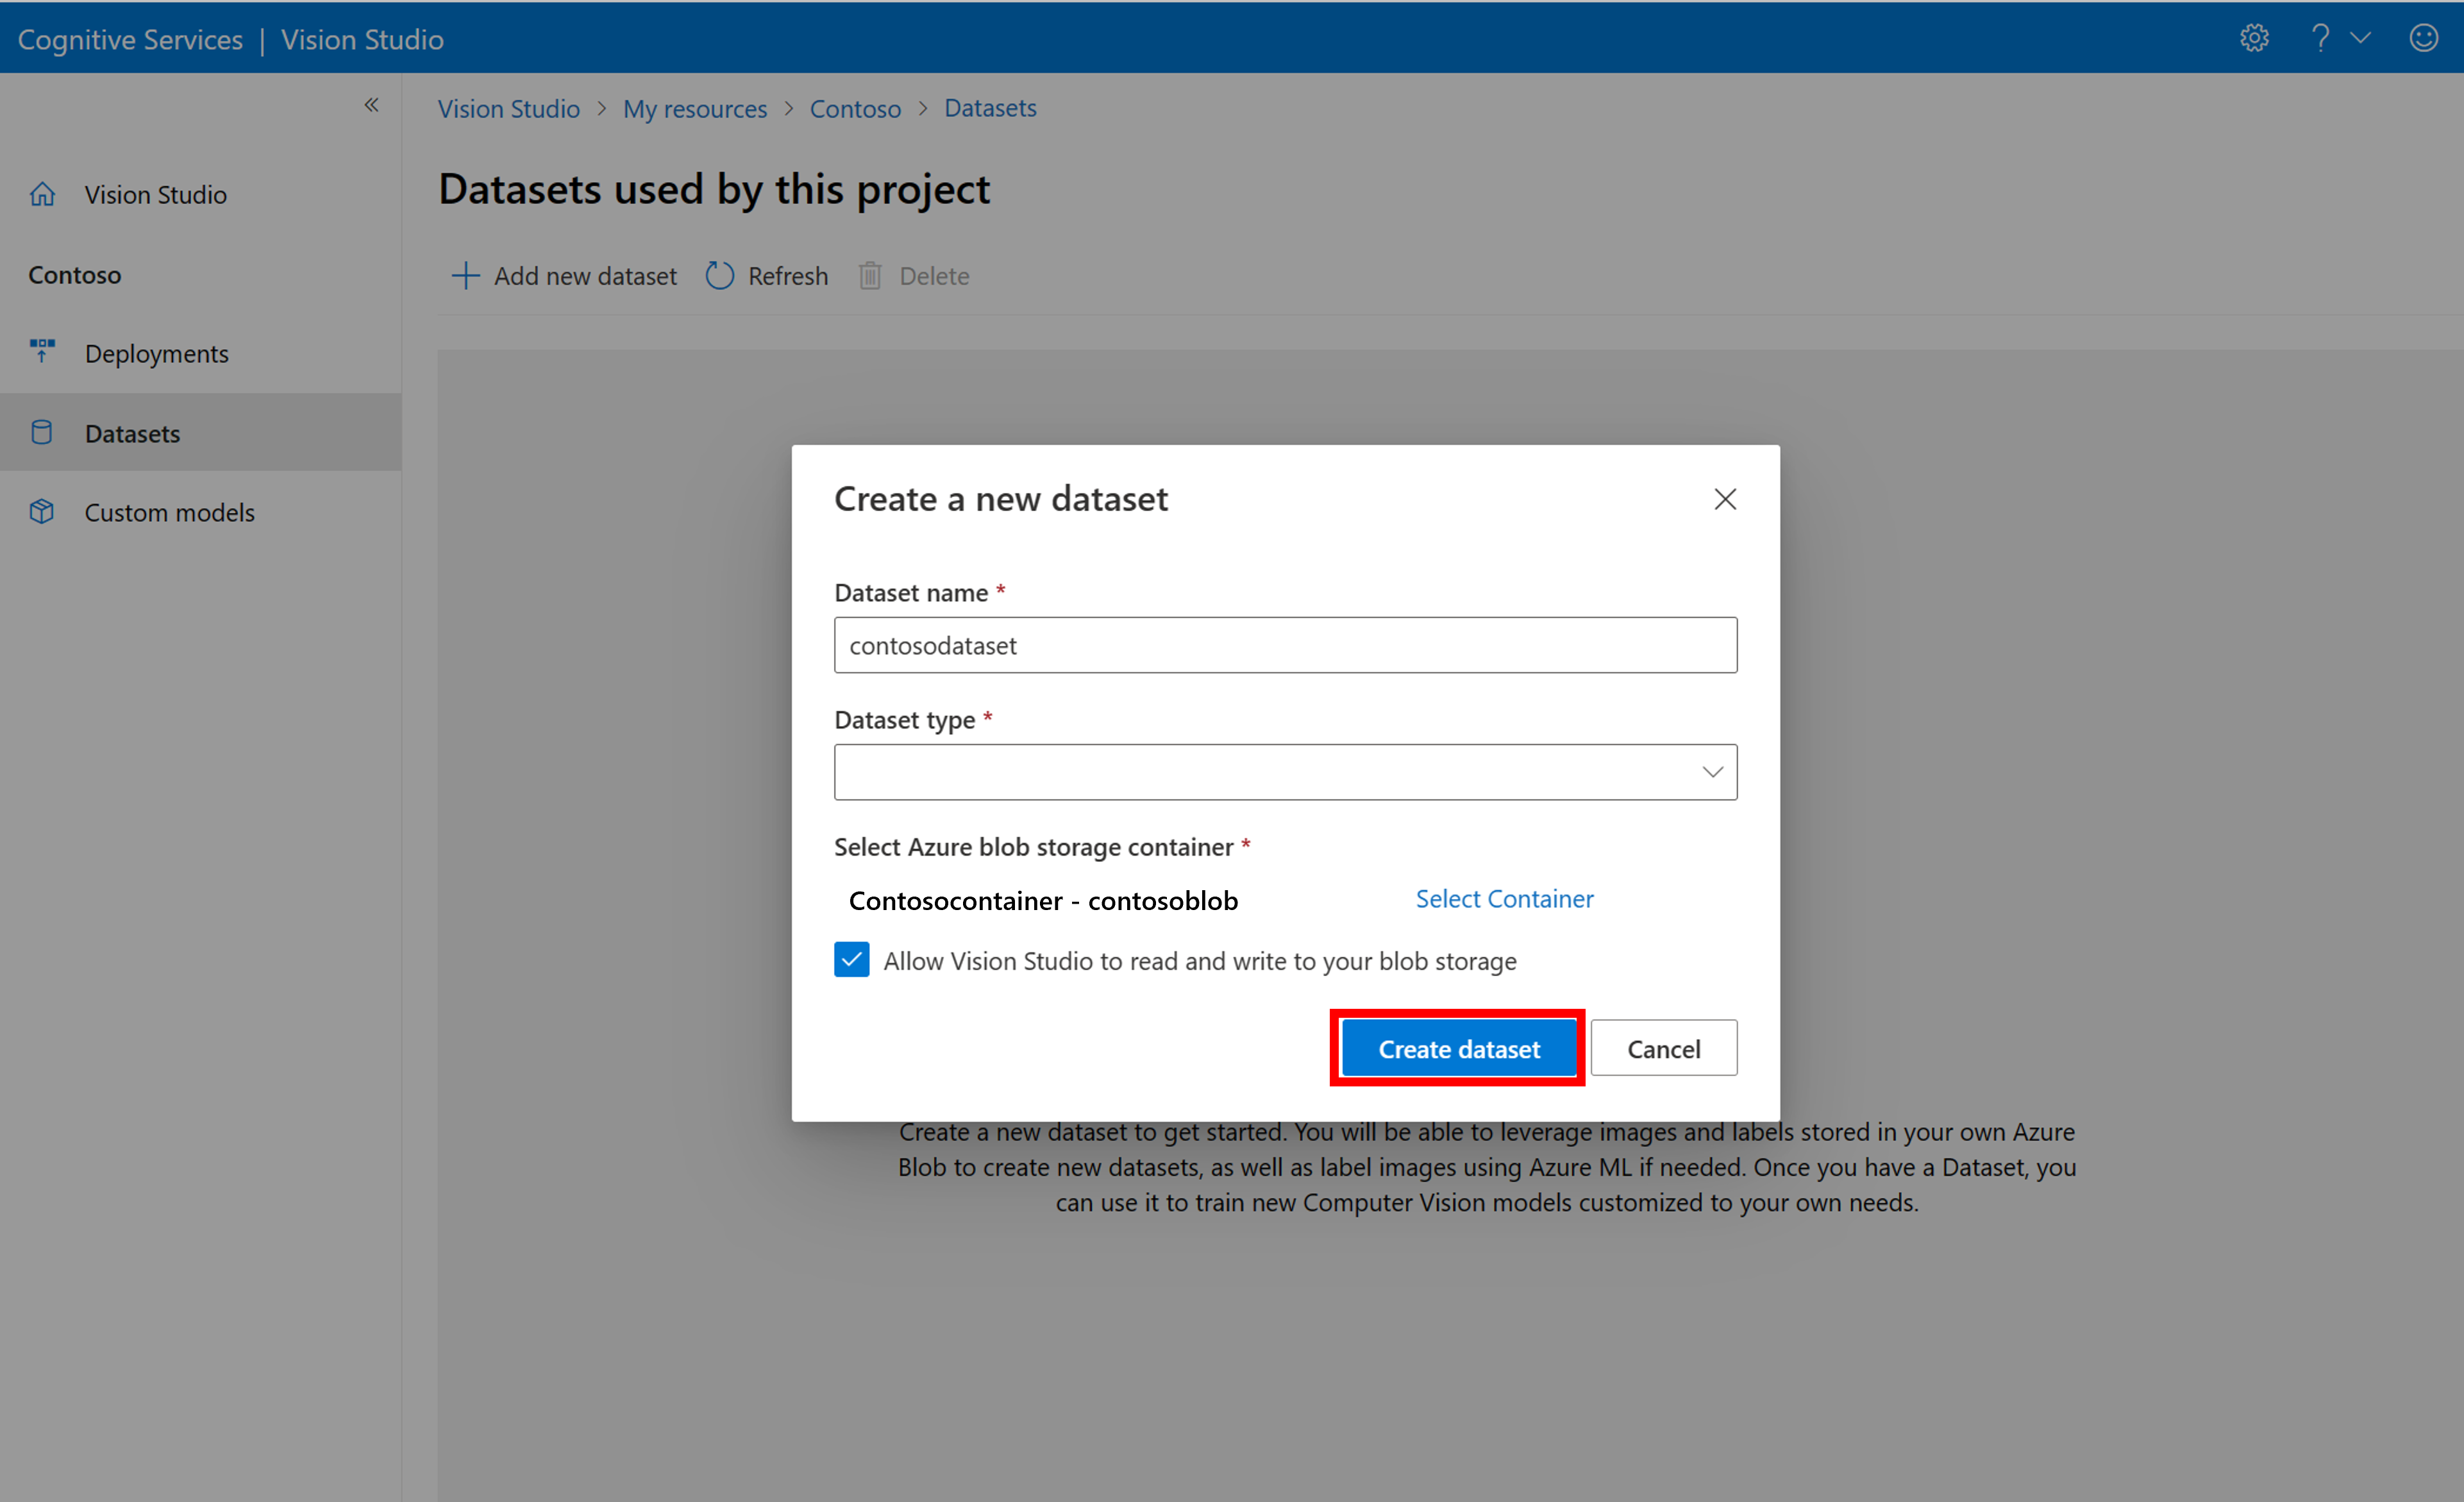
Task: Click the Create dataset button
Action: pyautogui.click(x=1459, y=1049)
